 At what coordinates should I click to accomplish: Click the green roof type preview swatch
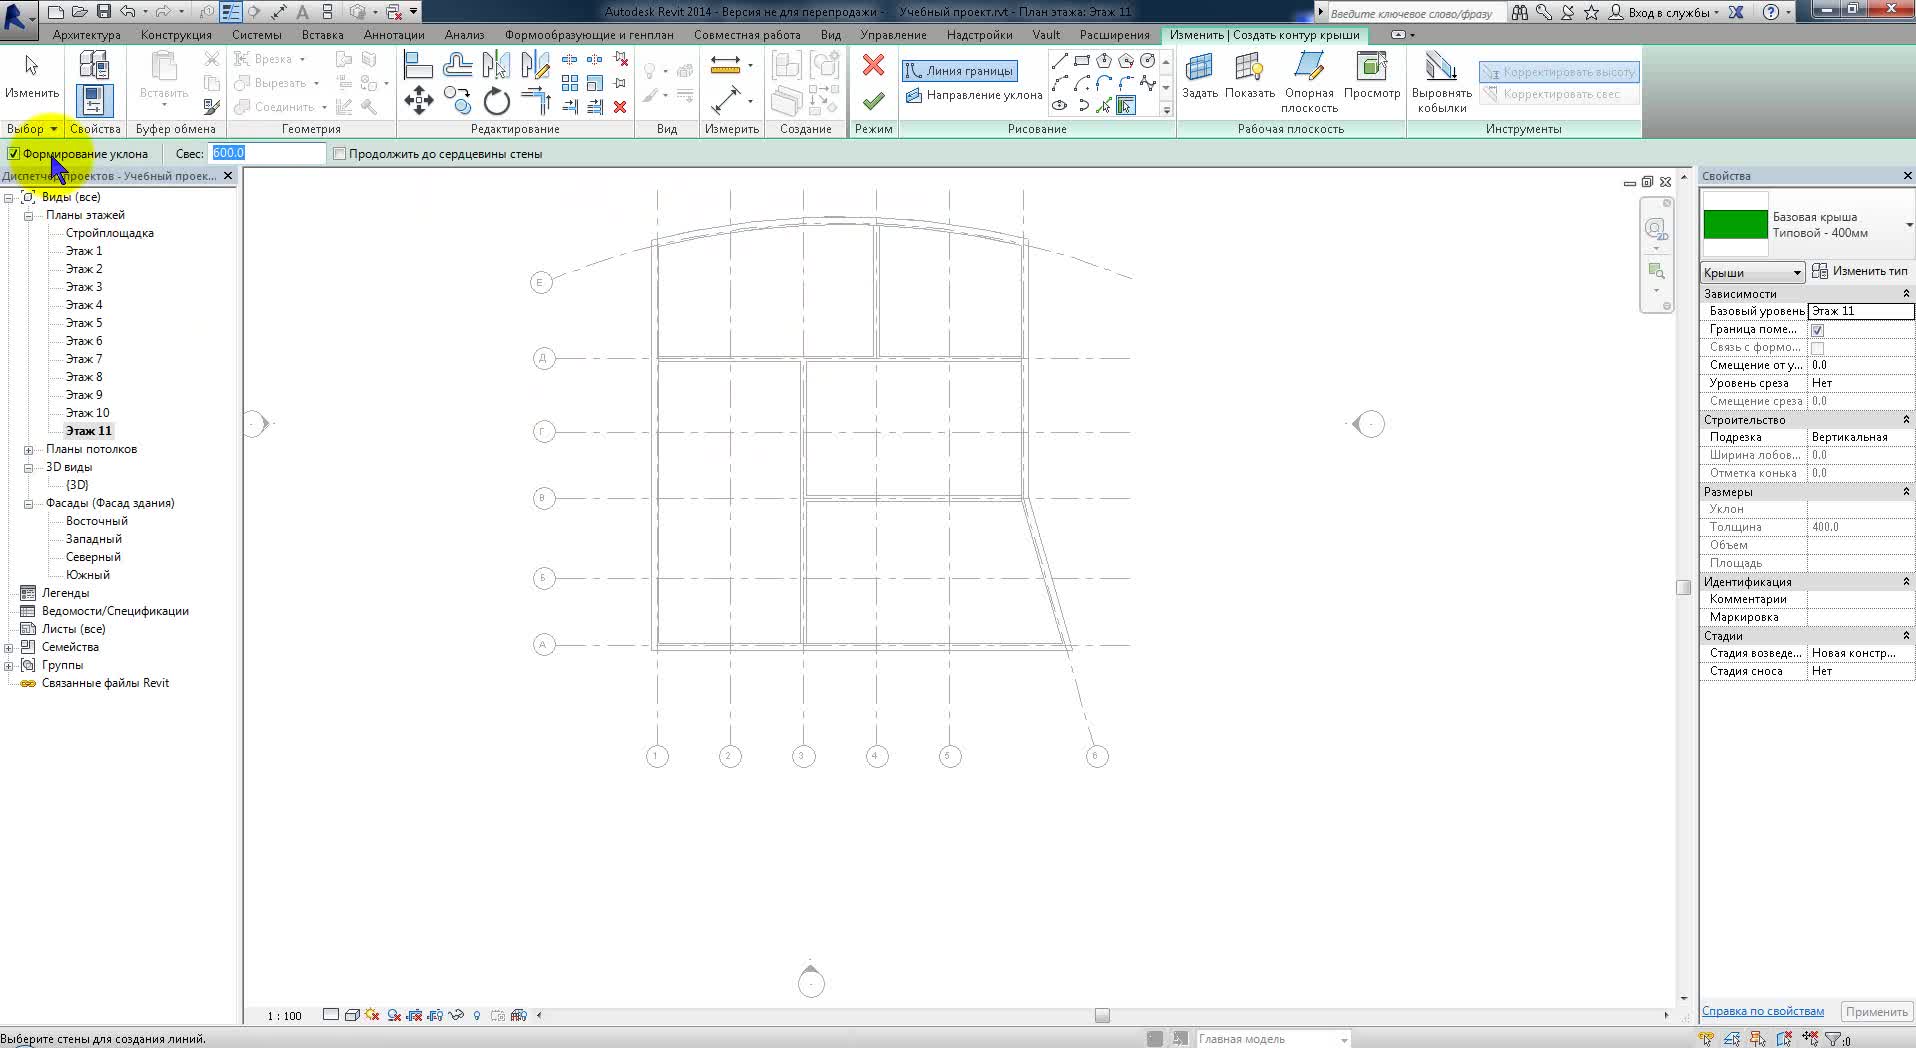pyautogui.click(x=1735, y=224)
